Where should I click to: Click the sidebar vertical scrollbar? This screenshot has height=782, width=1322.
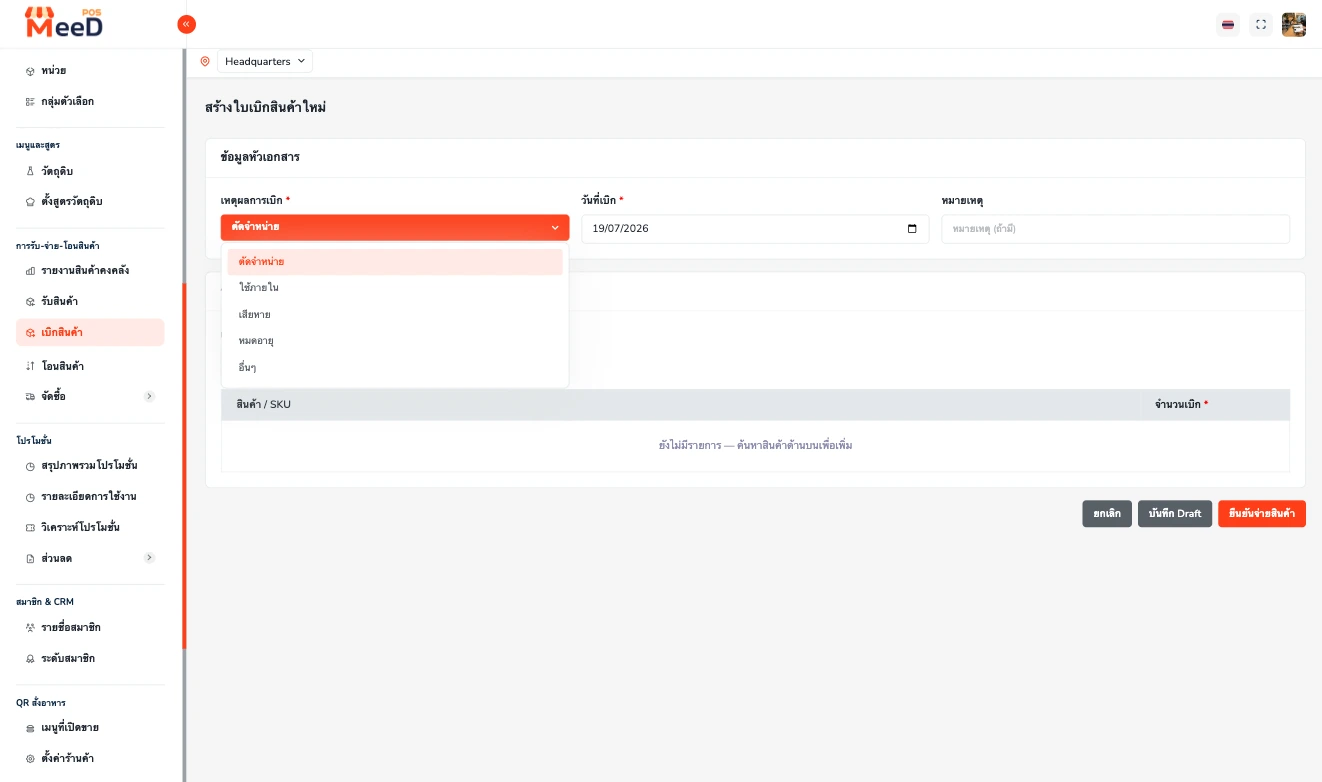click(x=184, y=465)
